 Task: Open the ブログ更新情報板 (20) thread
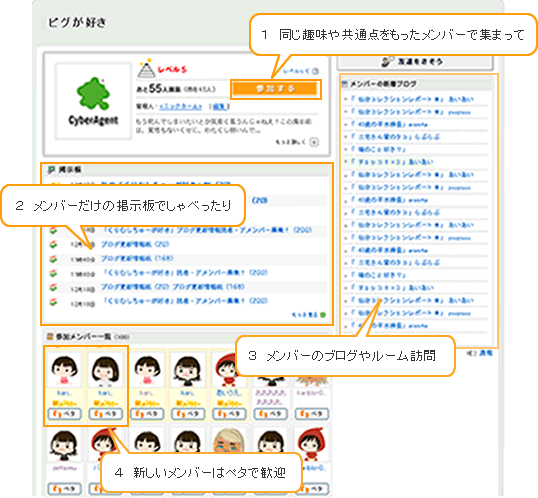135,244
